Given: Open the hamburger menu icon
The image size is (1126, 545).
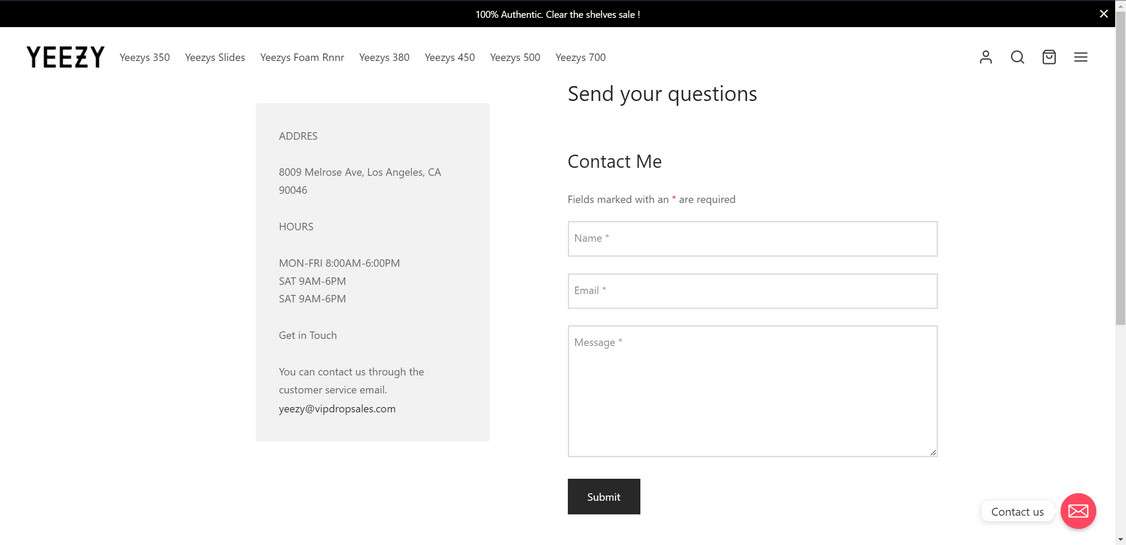Looking at the screenshot, I should (1081, 57).
